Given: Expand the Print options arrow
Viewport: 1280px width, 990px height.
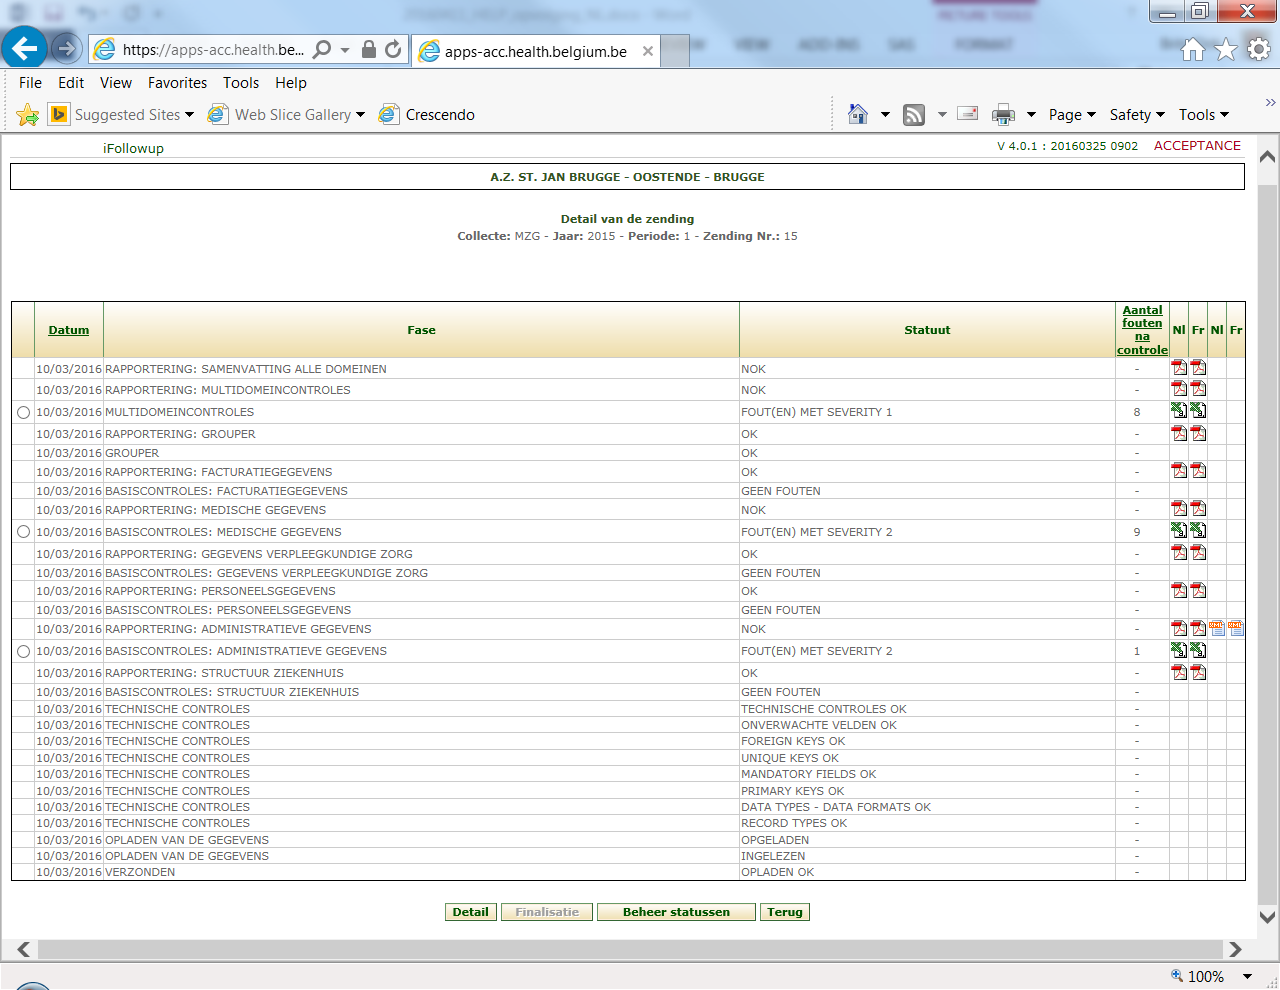Looking at the screenshot, I should [x=1031, y=115].
